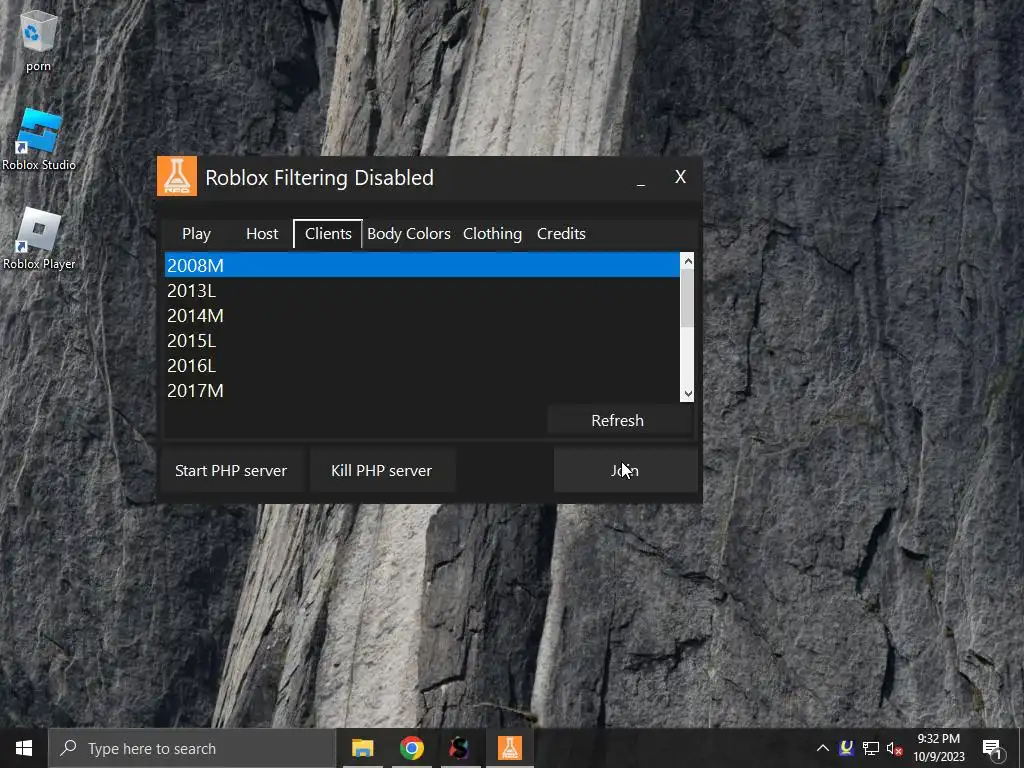
Task: Click the client list scroll up arrow
Action: (687, 261)
